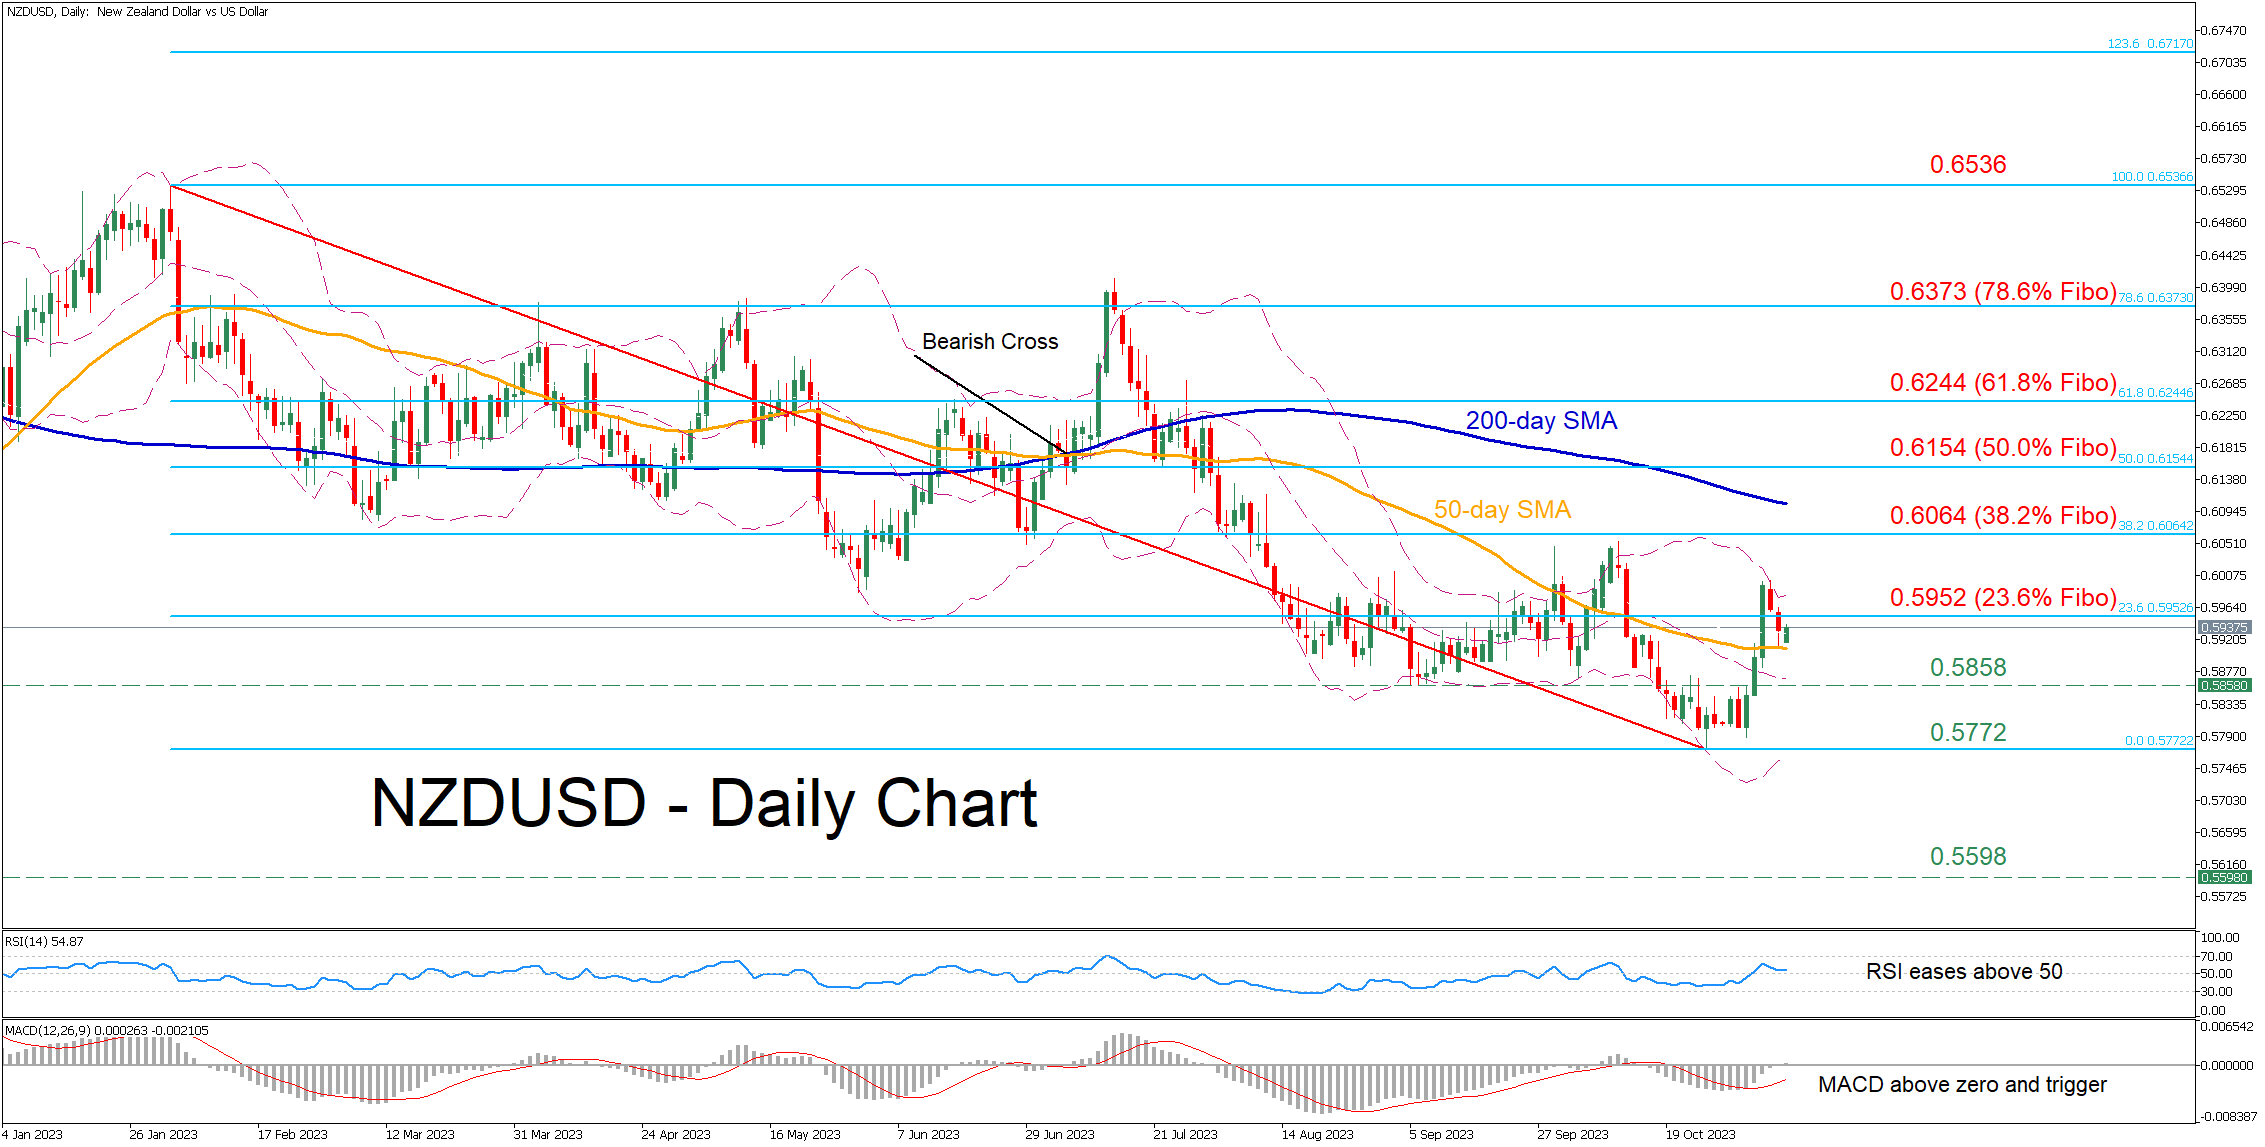
Task: Click the 123.6 0.67170 Fibonacci level label
Action: point(2149,44)
